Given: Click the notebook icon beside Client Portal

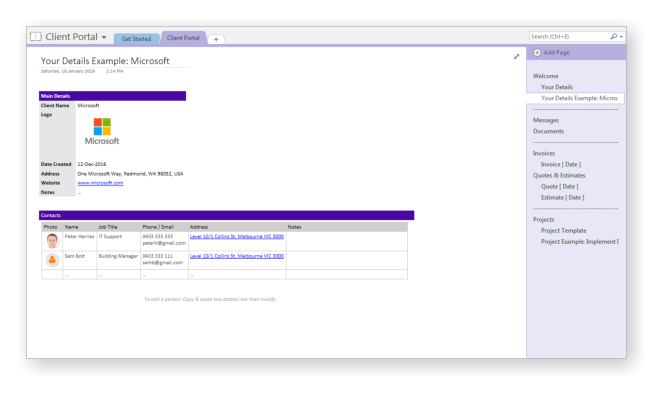Looking at the screenshot, I should 36,37.
